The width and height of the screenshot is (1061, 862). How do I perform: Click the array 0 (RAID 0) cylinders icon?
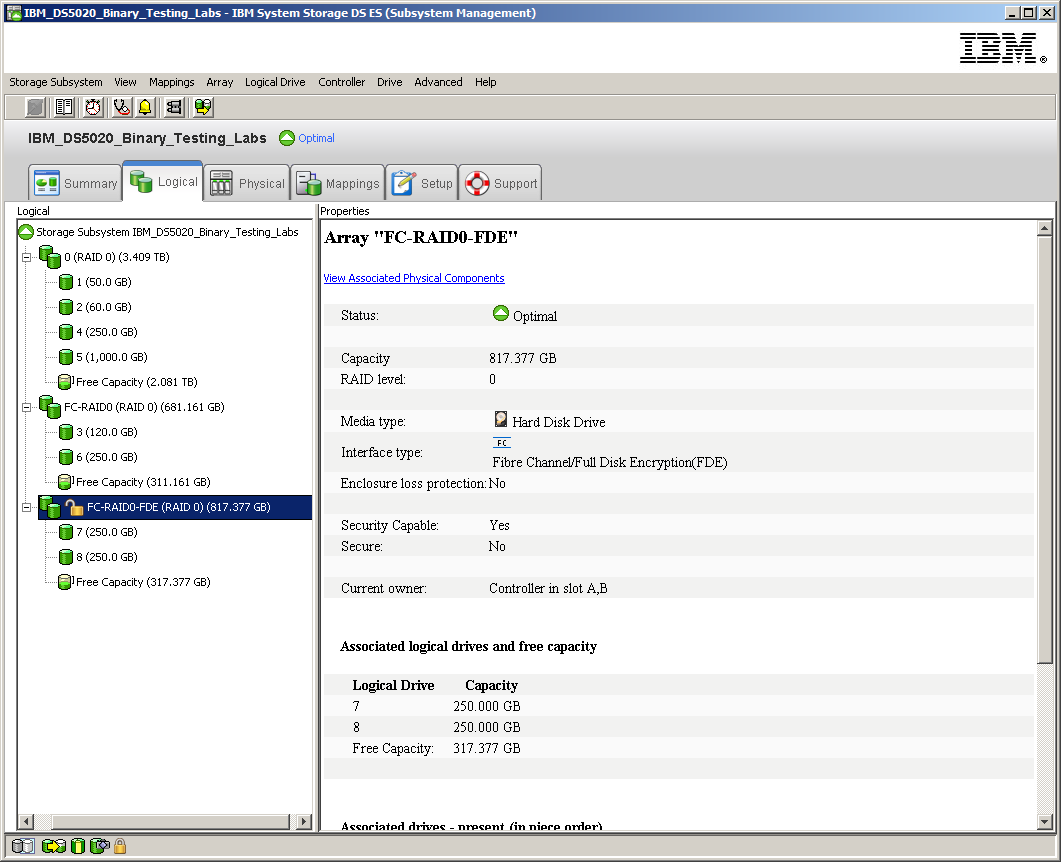[50, 257]
